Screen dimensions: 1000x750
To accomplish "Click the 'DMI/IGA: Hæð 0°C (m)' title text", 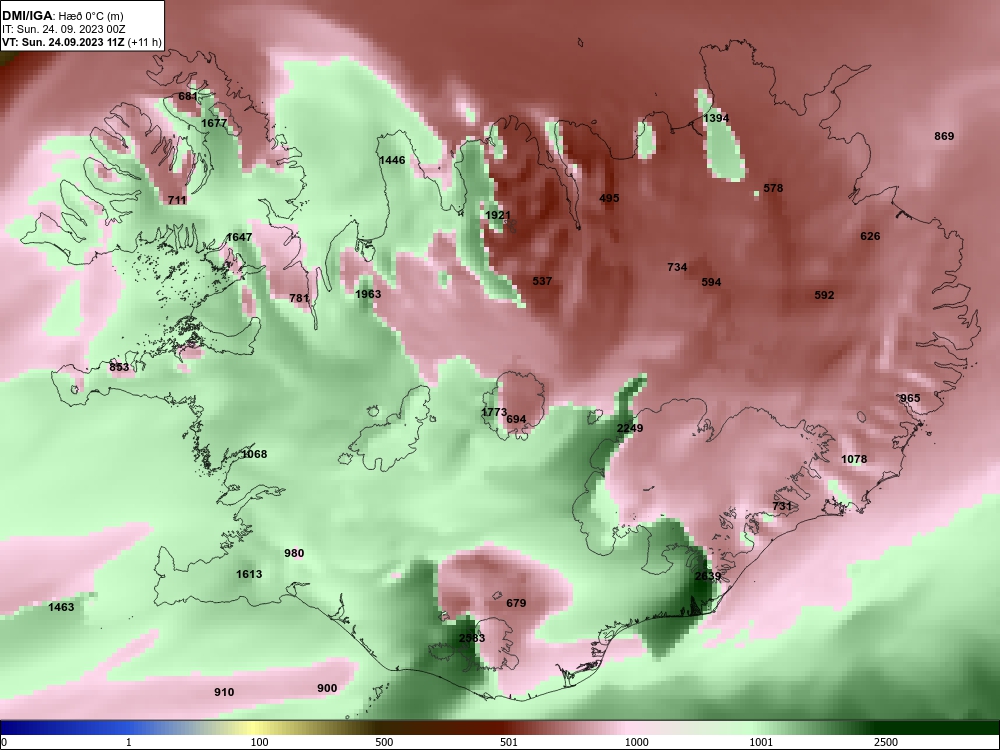I will 62,17.
